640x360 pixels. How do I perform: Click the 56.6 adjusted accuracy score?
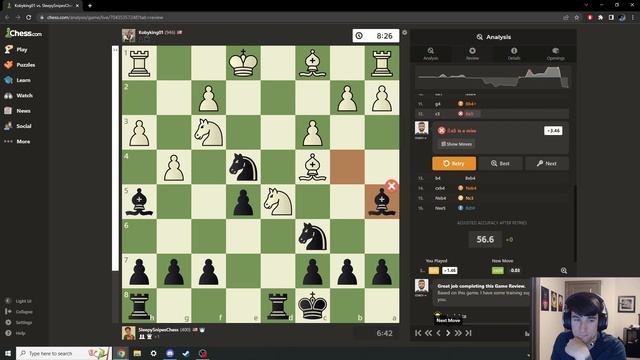[x=485, y=239]
